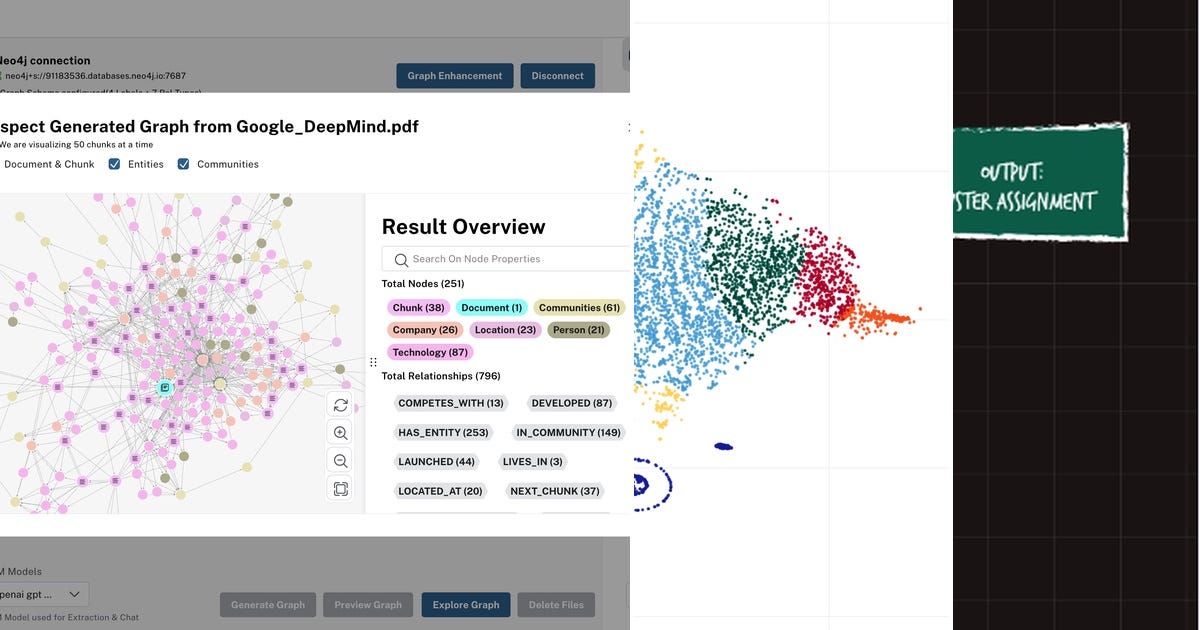
Task: Click the Disconnect button
Action: coord(557,75)
